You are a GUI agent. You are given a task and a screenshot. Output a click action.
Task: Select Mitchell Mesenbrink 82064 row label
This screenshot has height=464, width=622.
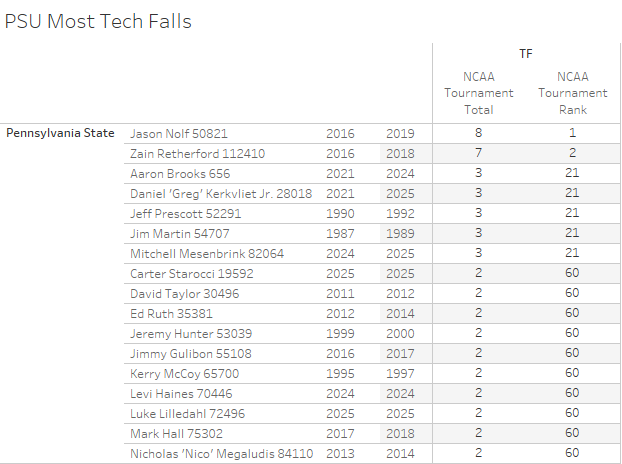(x=207, y=253)
